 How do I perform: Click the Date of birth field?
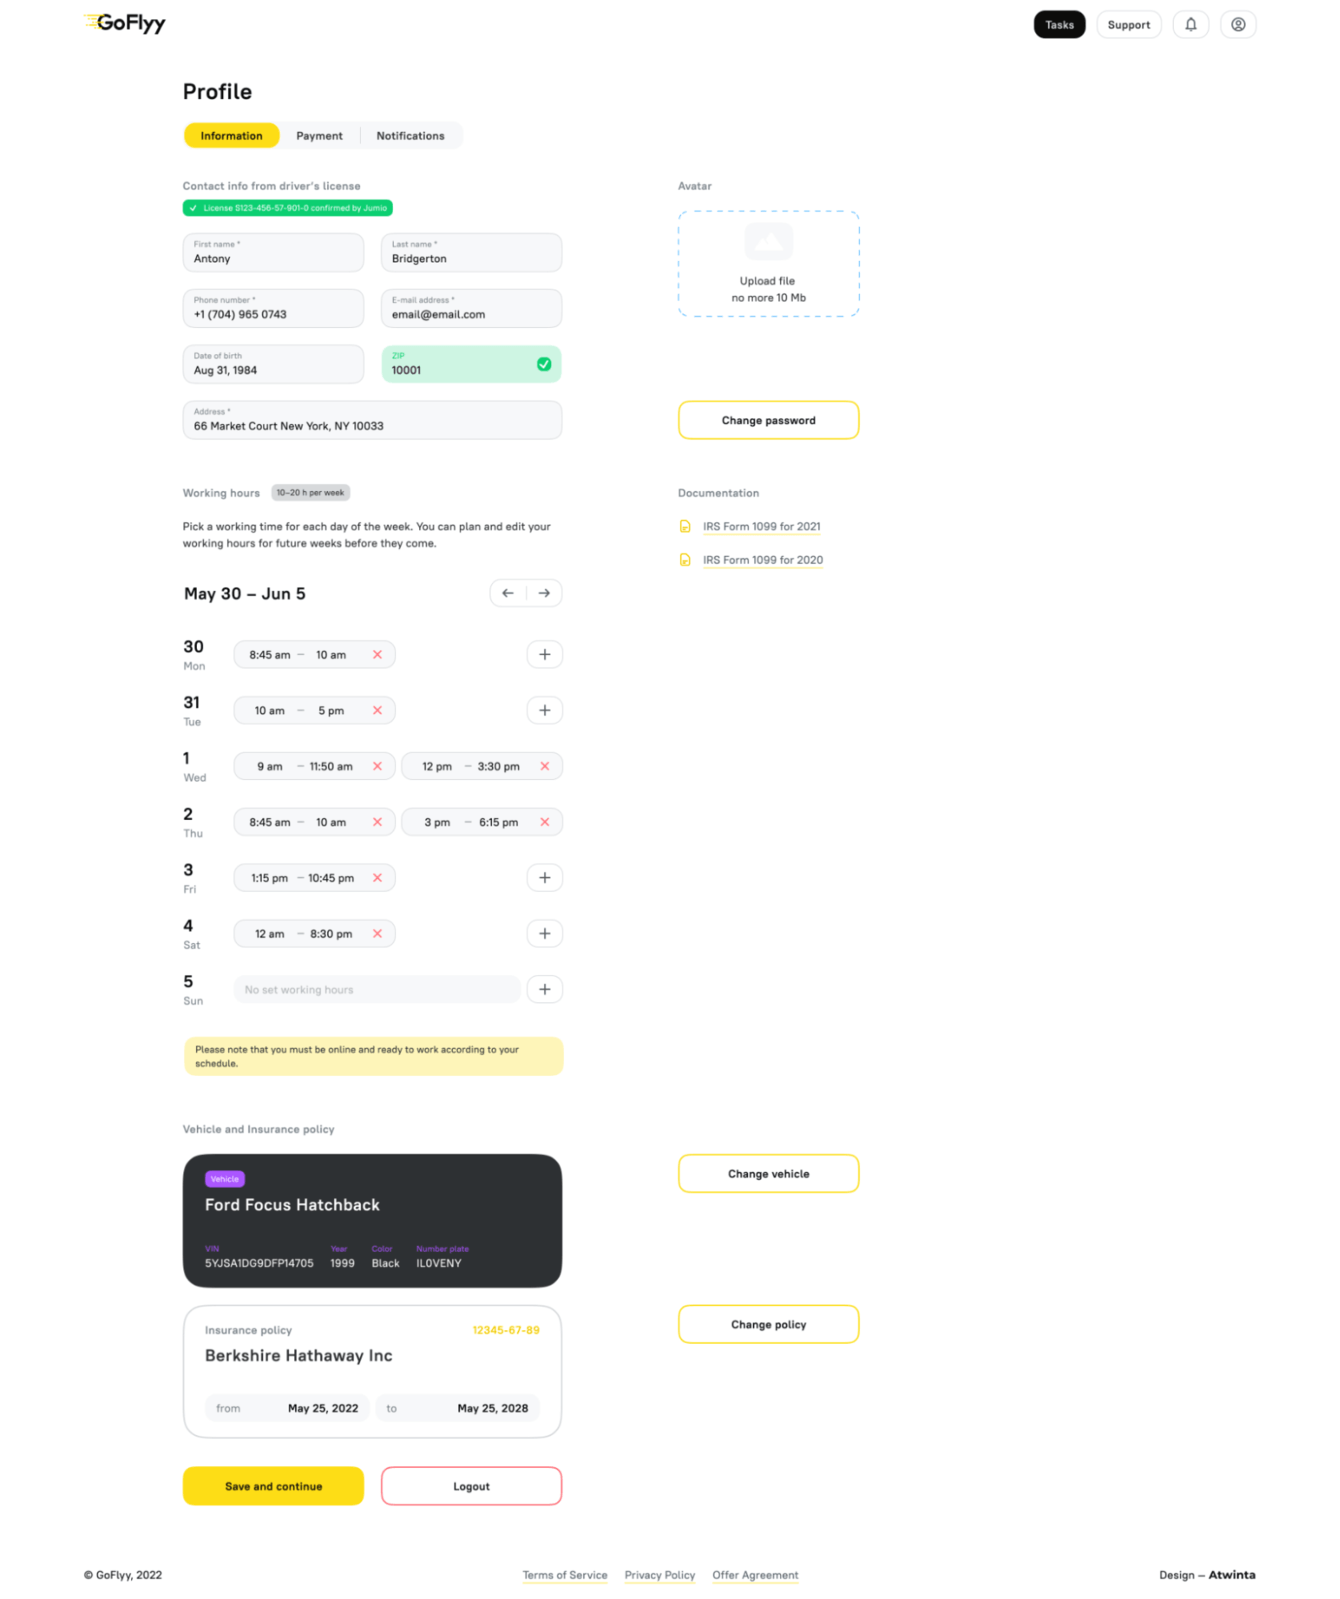click(273, 365)
